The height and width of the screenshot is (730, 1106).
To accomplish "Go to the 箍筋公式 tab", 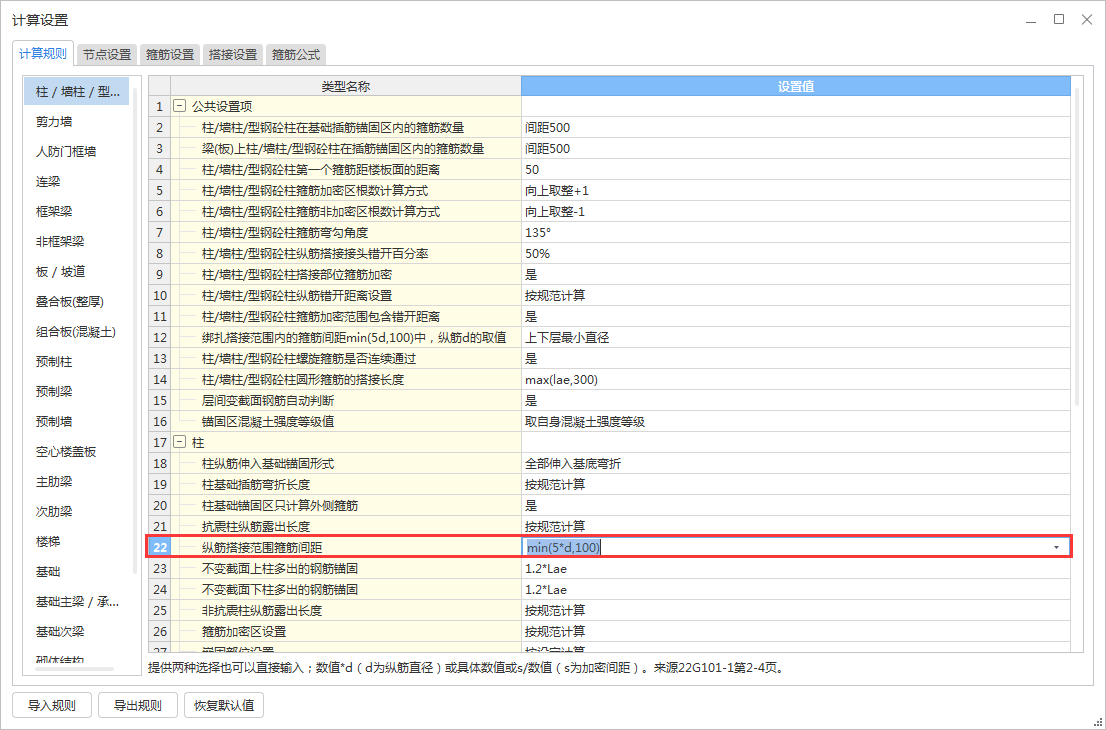I will pos(296,54).
